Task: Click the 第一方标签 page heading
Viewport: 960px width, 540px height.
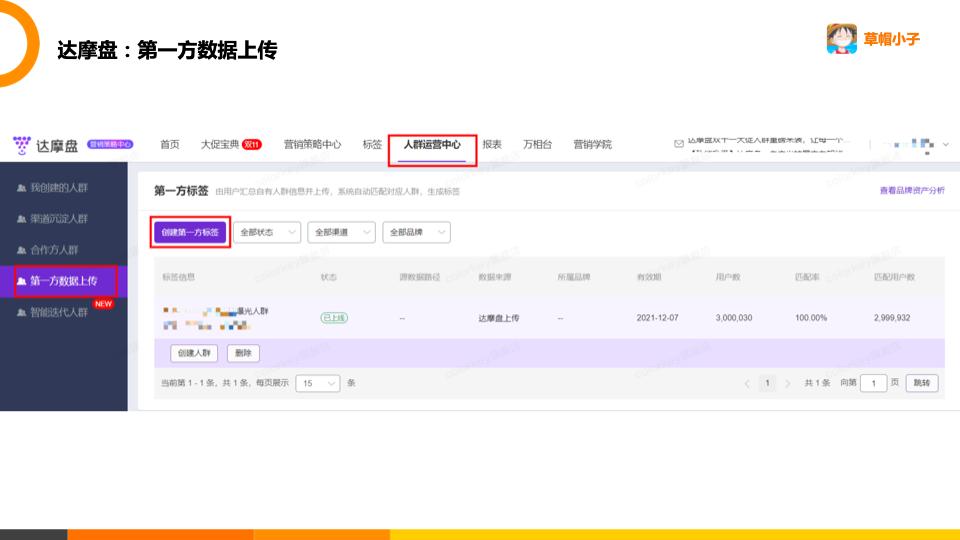Action: click(181, 191)
